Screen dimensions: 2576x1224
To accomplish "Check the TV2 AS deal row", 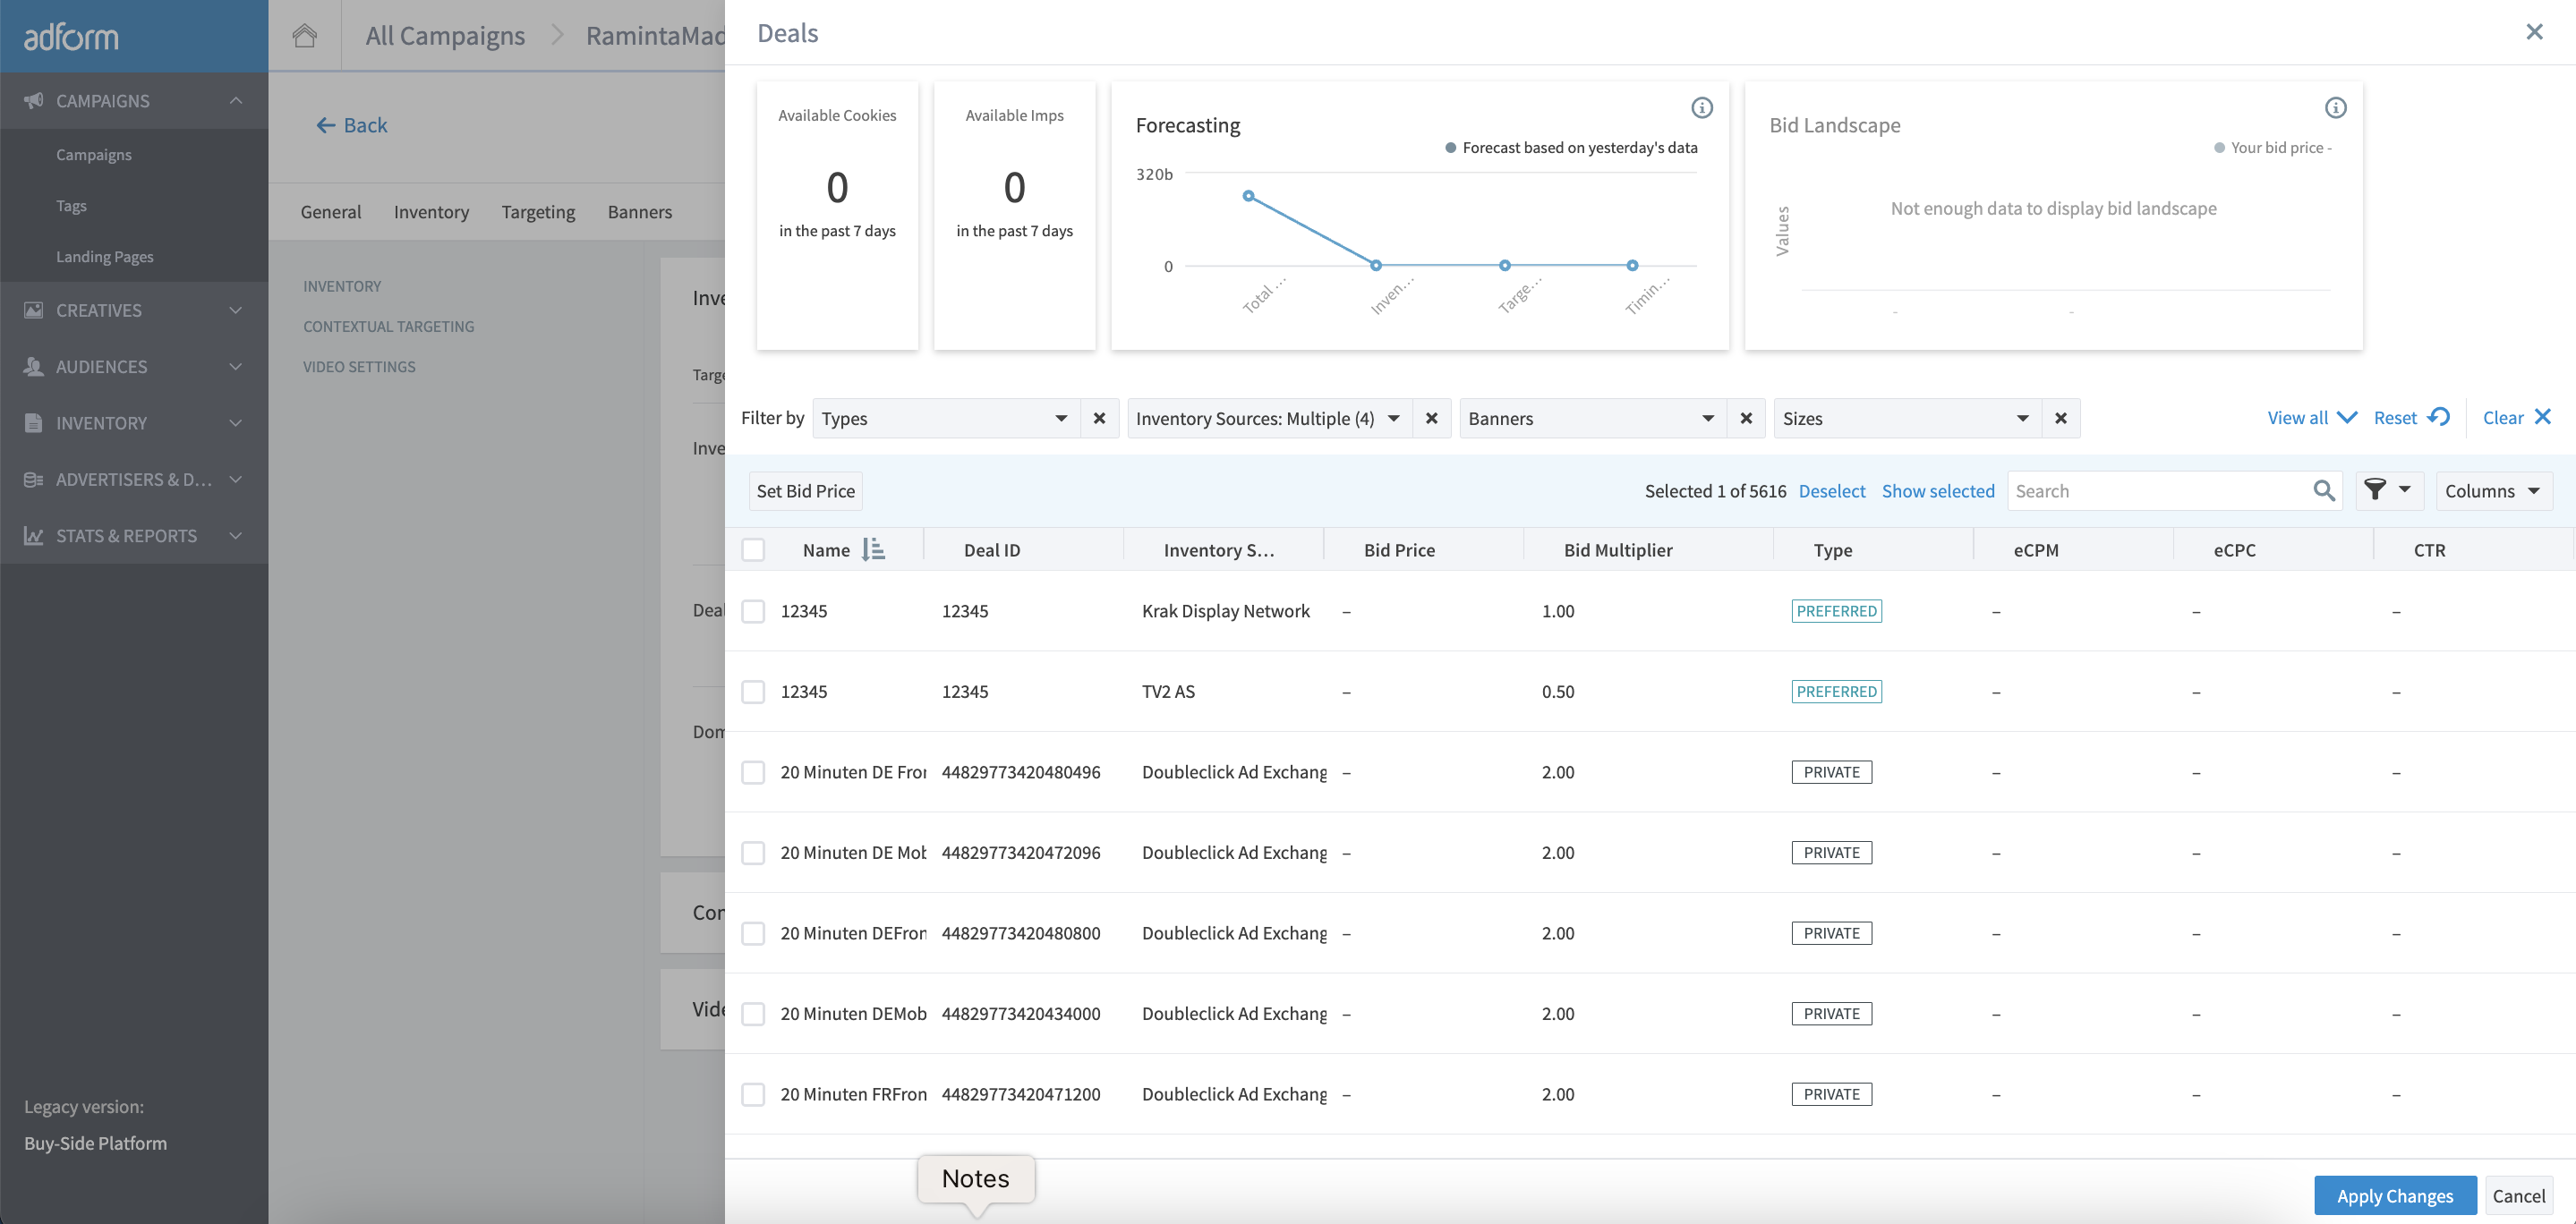I will tap(753, 692).
